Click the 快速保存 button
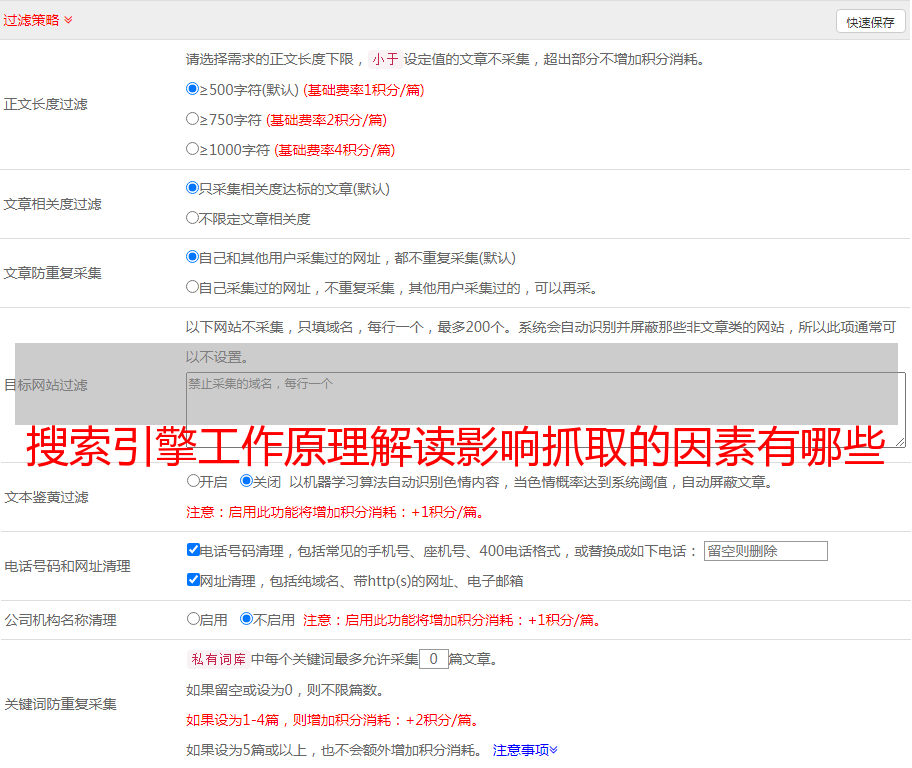Screen dimensions: 912x768 point(869,22)
